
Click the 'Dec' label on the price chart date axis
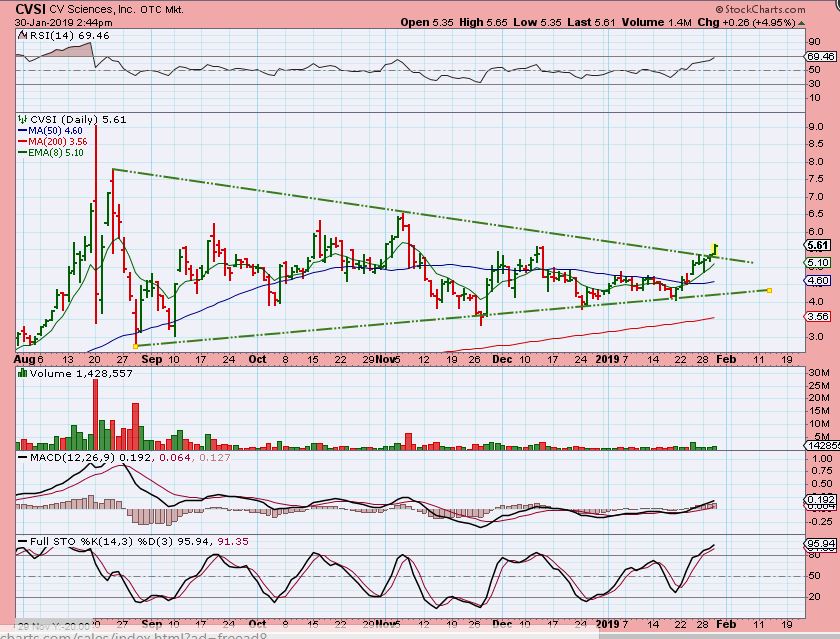click(502, 359)
